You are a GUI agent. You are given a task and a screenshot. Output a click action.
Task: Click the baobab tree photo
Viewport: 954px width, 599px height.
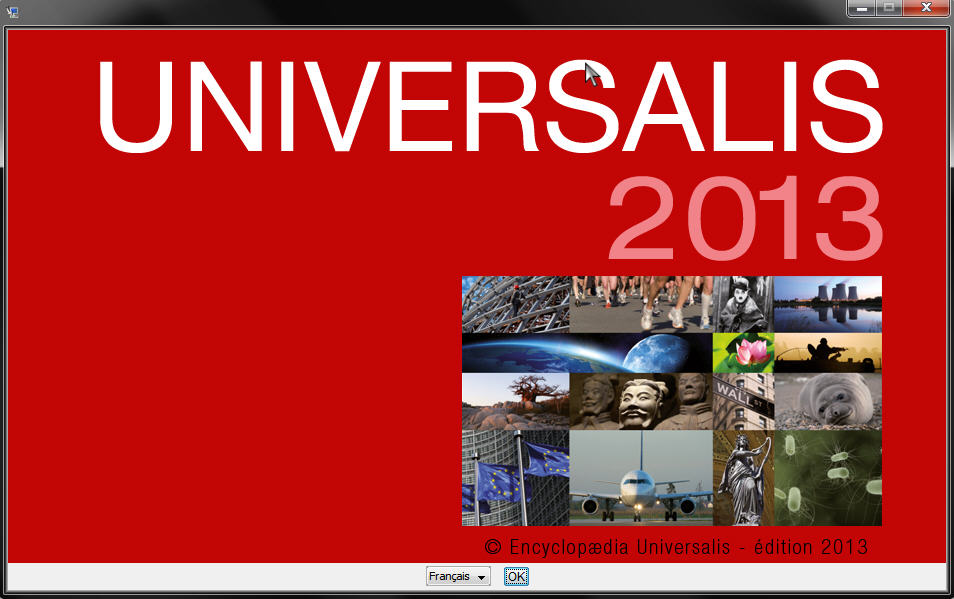515,401
